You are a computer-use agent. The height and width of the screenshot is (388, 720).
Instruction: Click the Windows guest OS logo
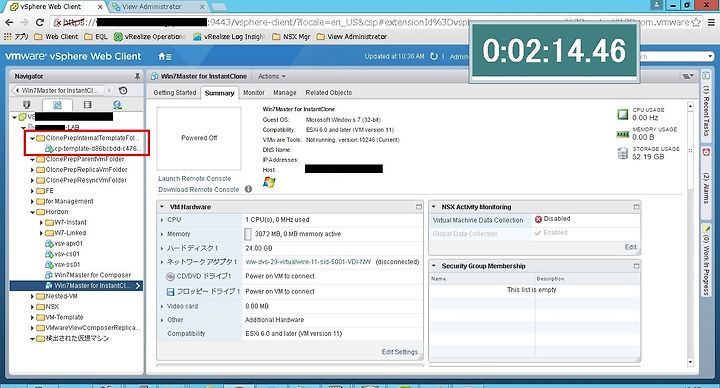click(x=269, y=182)
